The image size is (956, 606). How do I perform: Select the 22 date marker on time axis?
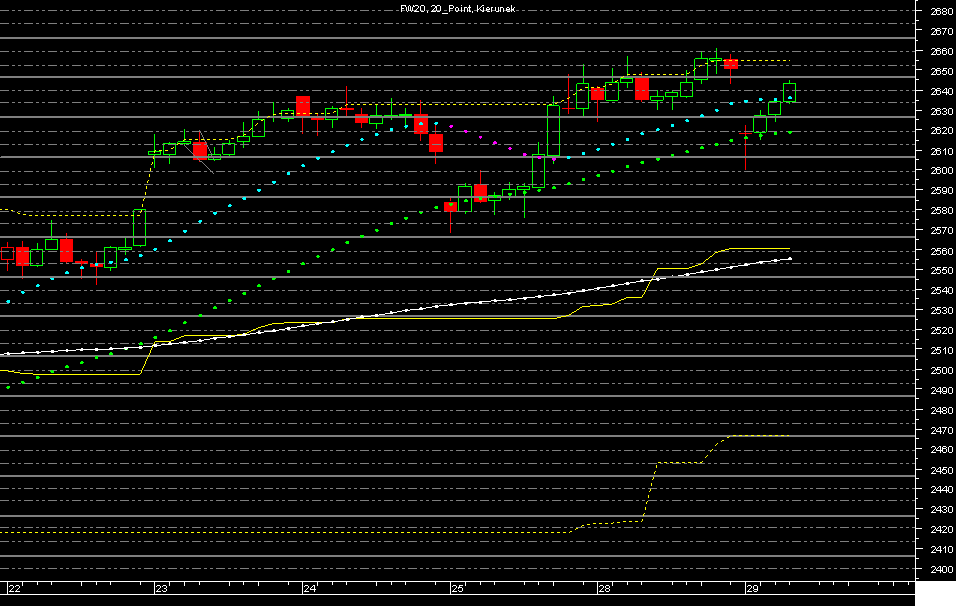click(14, 588)
